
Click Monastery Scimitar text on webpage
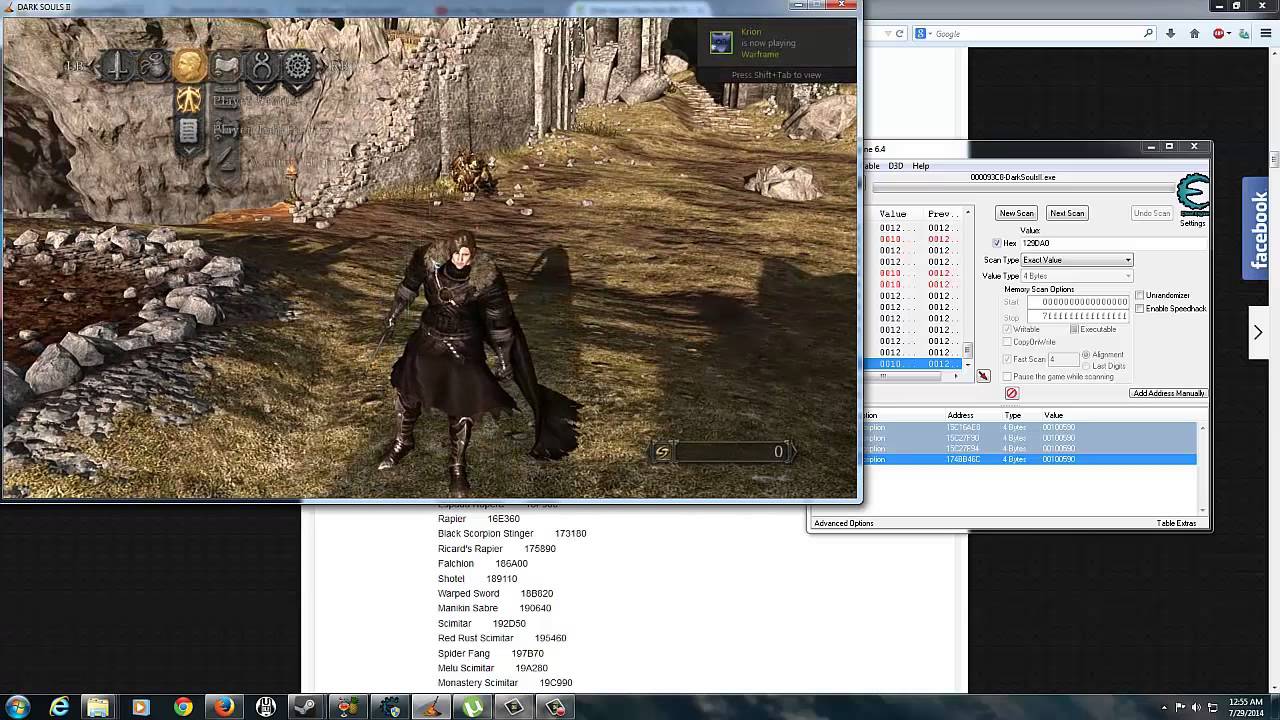pos(478,683)
